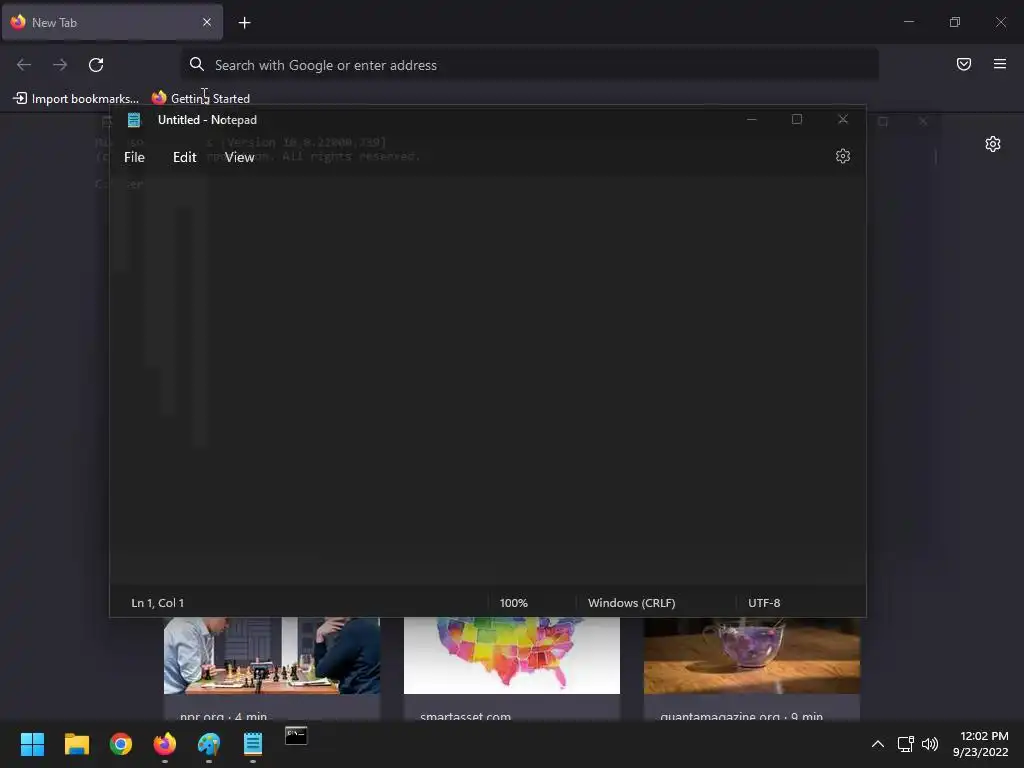Image resolution: width=1024 pixels, height=768 pixels.
Task: Open the Windows Start menu
Action: [x=32, y=744]
